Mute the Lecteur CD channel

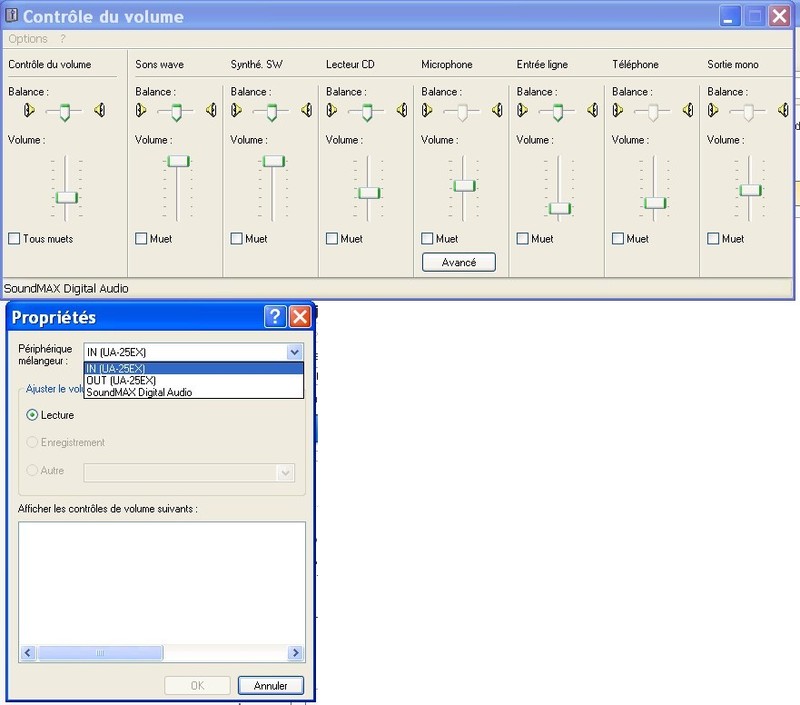pos(332,239)
